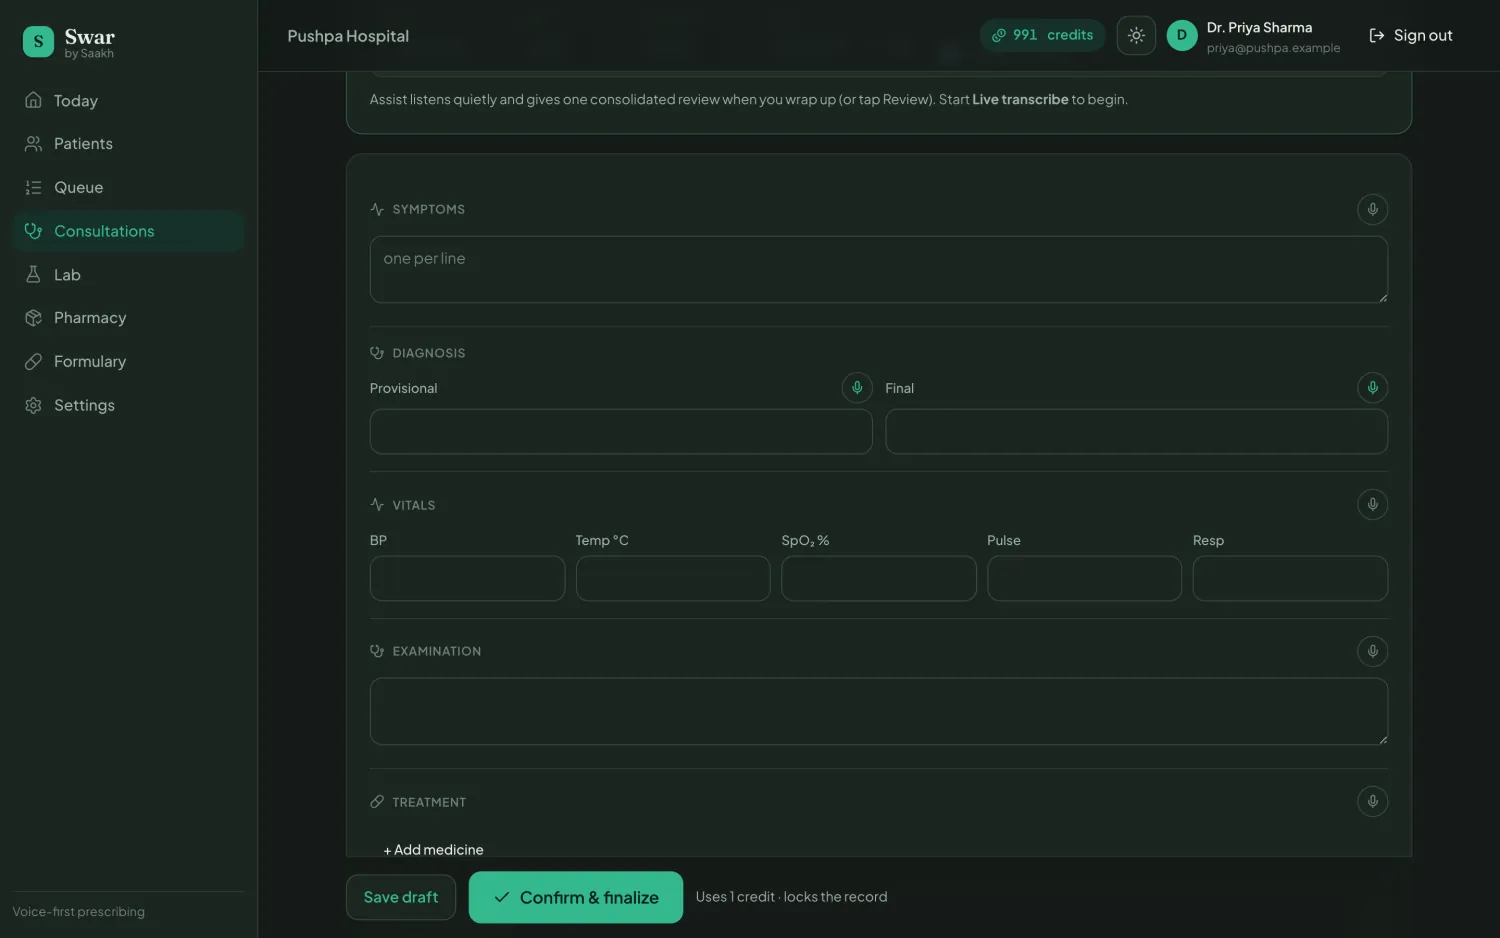The height and width of the screenshot is (938, 1500).
Task: Open the Queue section
Action: (128, 188)
